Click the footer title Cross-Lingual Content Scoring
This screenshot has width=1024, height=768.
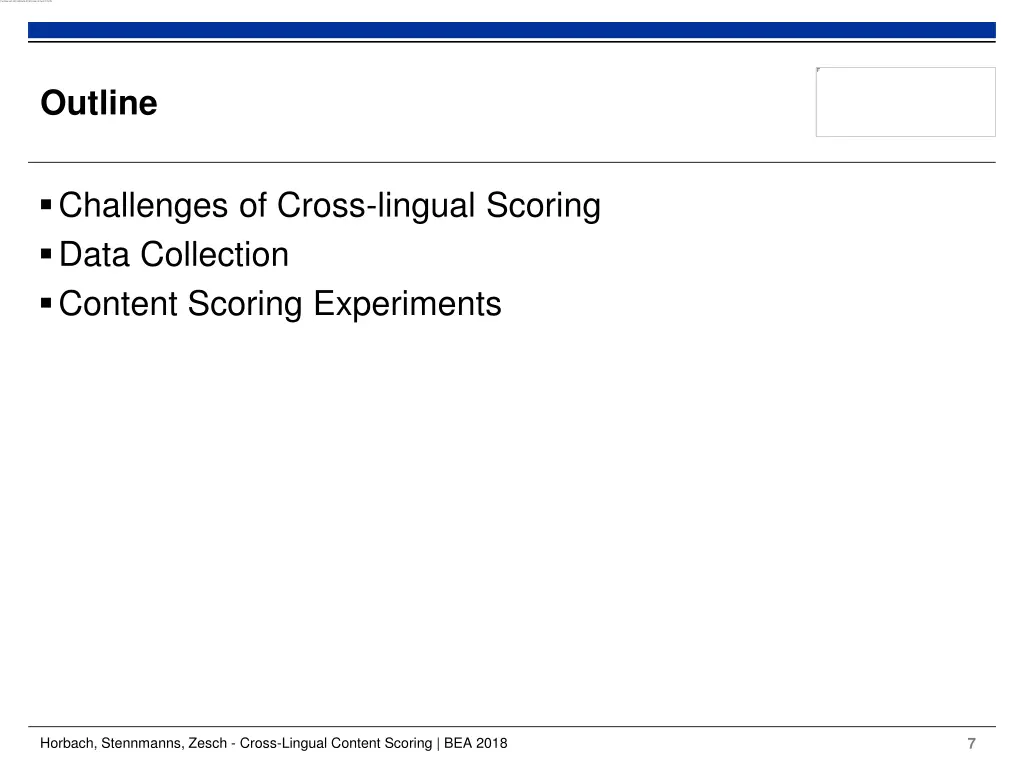336,743
